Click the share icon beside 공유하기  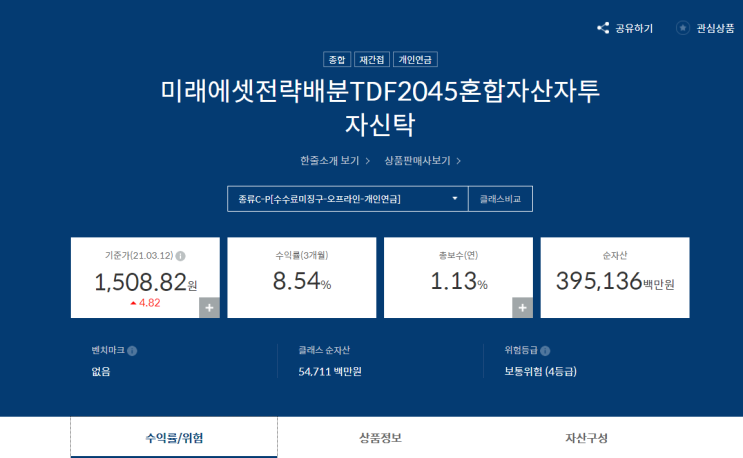coord(603,28)
